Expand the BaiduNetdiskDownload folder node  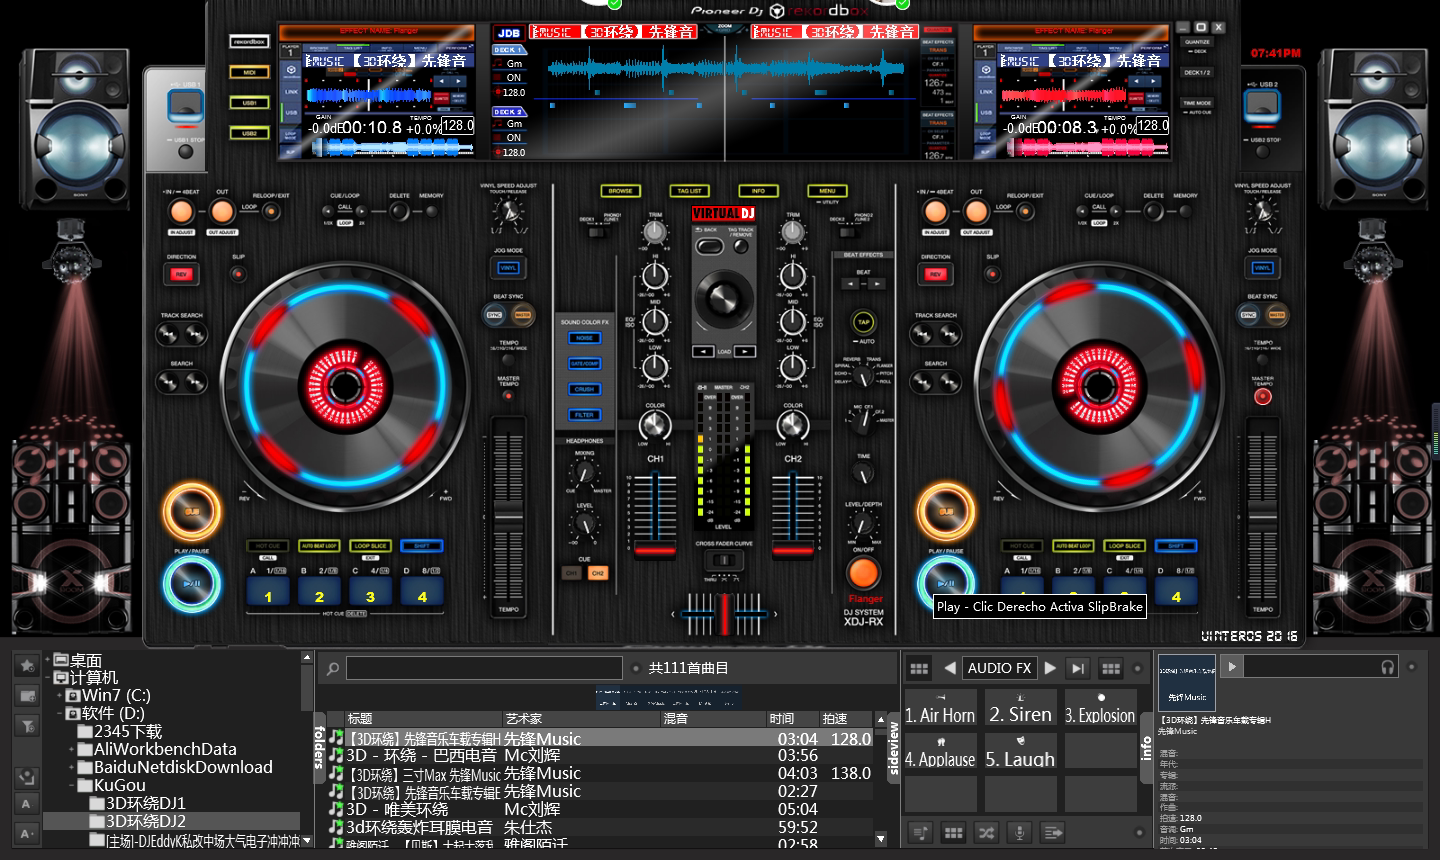tap(71, 768)
